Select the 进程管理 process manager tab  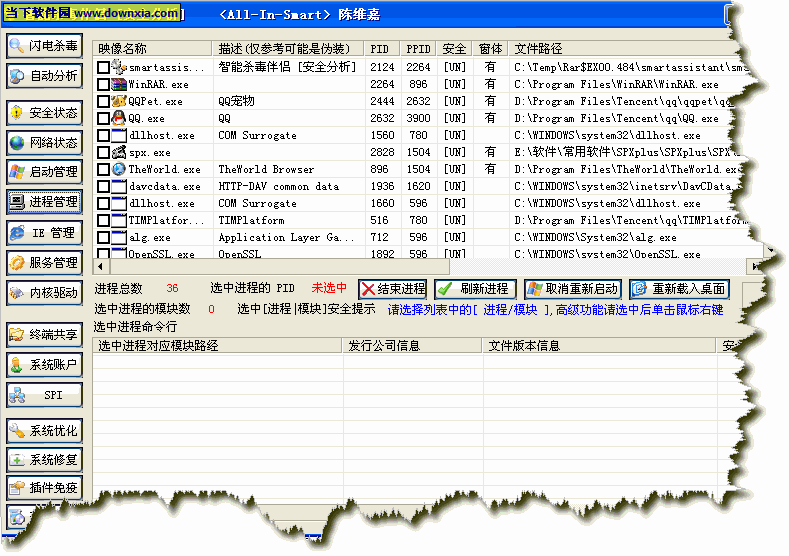(x=44, y=202)
